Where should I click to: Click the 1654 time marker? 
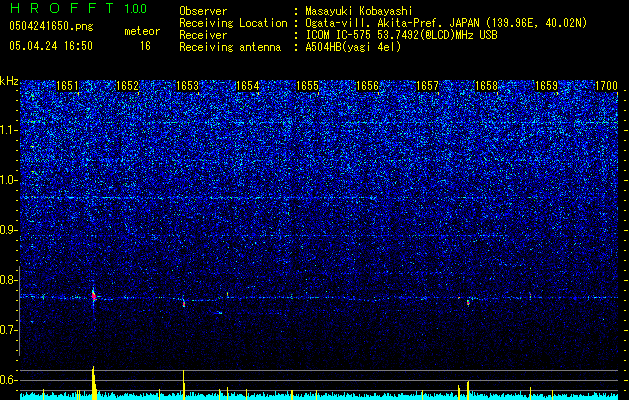coord(248,86)
